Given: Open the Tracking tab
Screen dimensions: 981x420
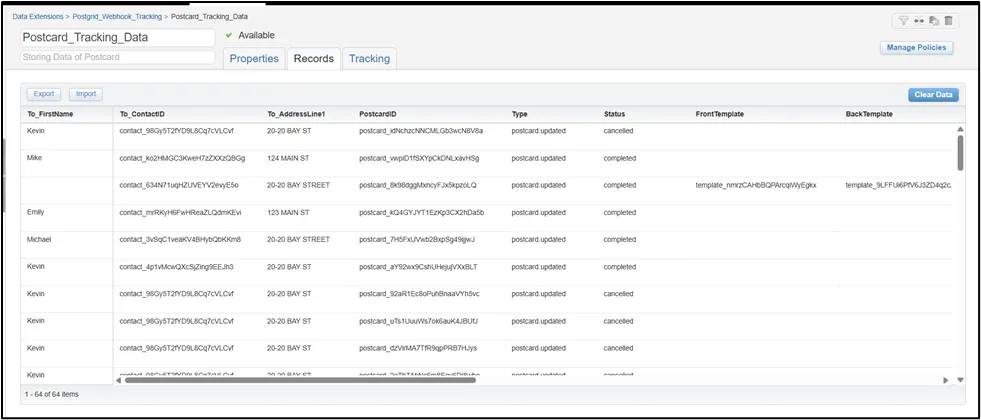Looking at the screenshot, I should click(x=369, y=58).
